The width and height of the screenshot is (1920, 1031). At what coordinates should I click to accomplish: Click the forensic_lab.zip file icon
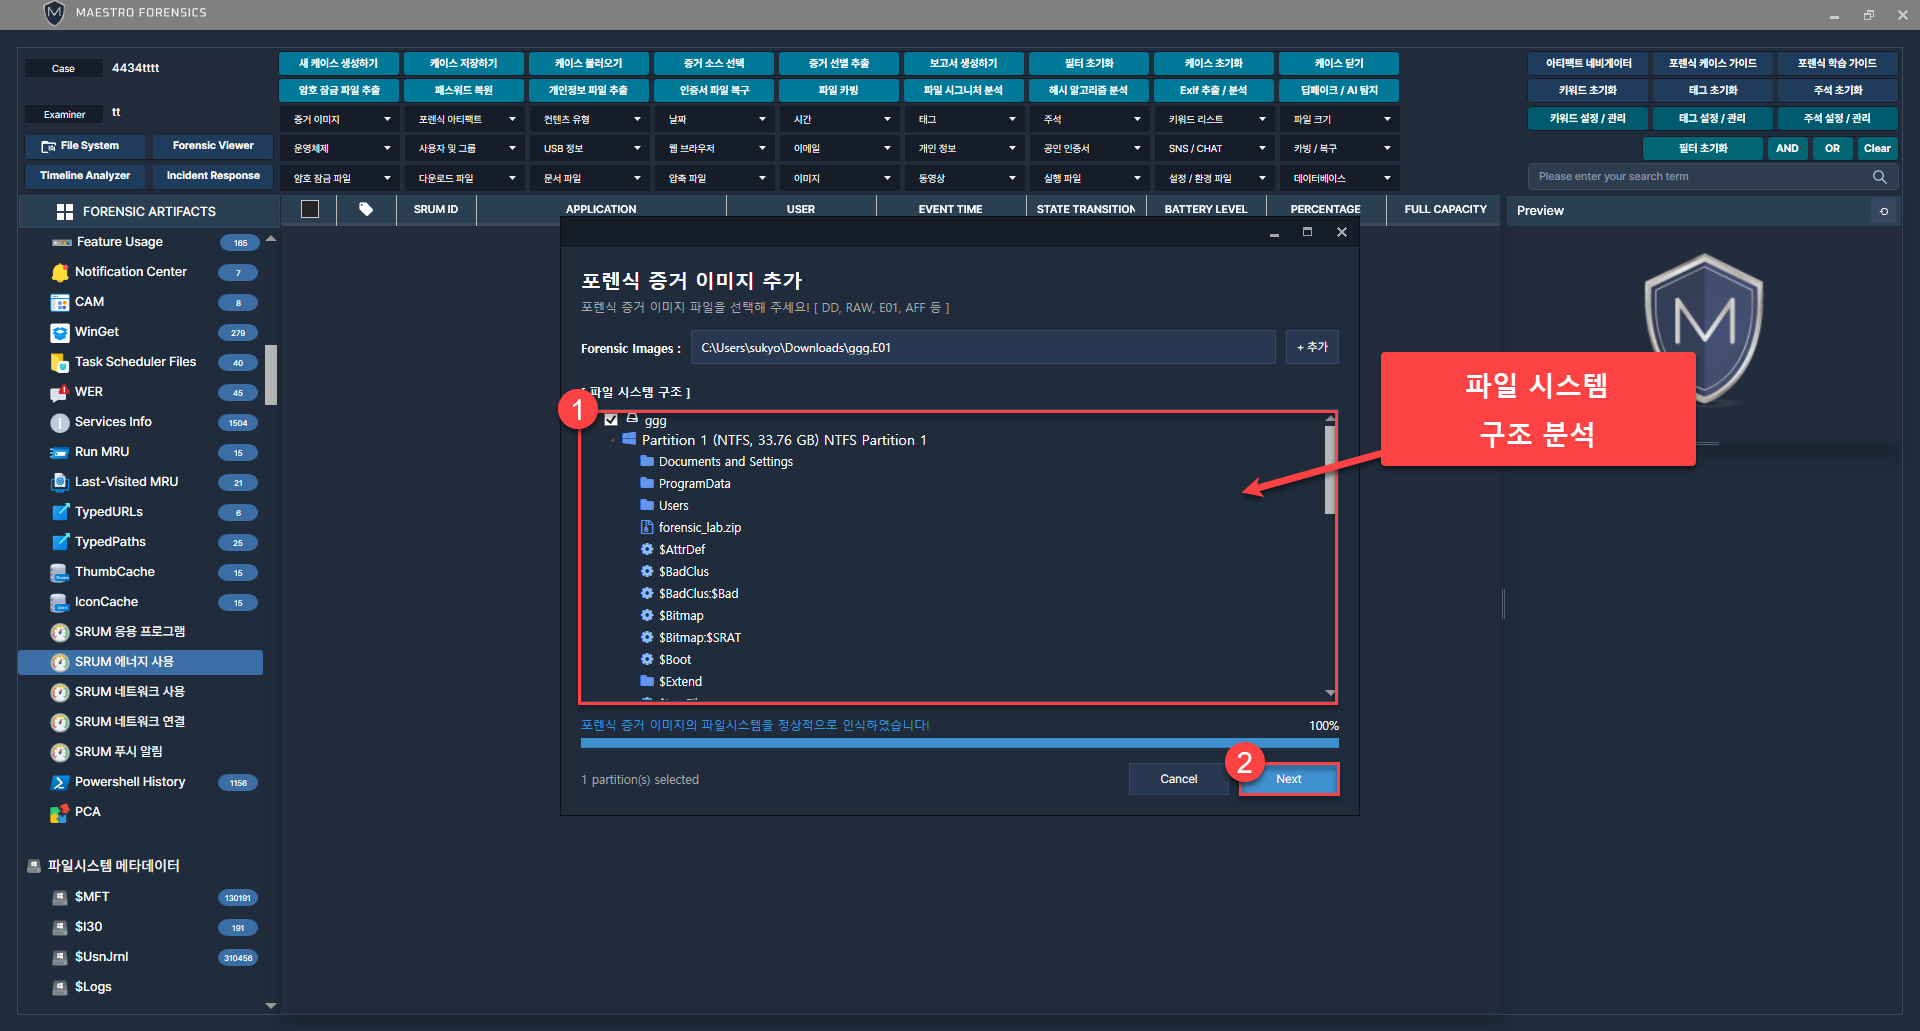pyautogui.click(x=647, y=527)
